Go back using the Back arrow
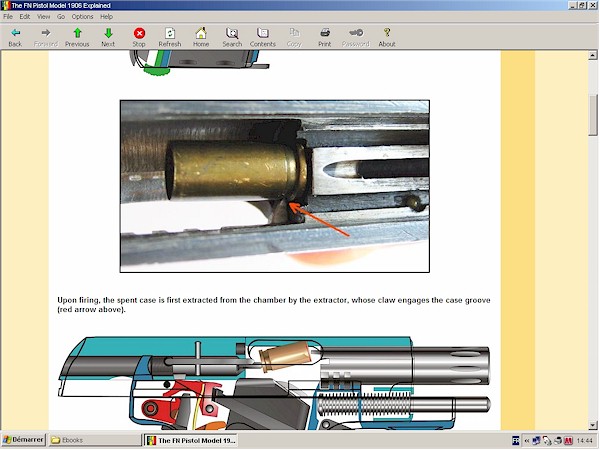Viewport: 600px width, 450px height. click(x=15, y=37)
